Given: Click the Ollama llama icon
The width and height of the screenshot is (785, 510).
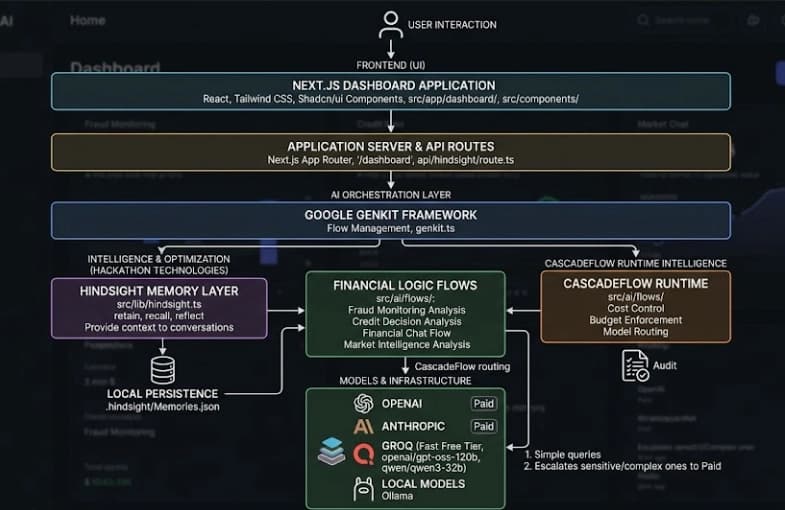Looking at the screenshot, I should click(x=363, y=489).
